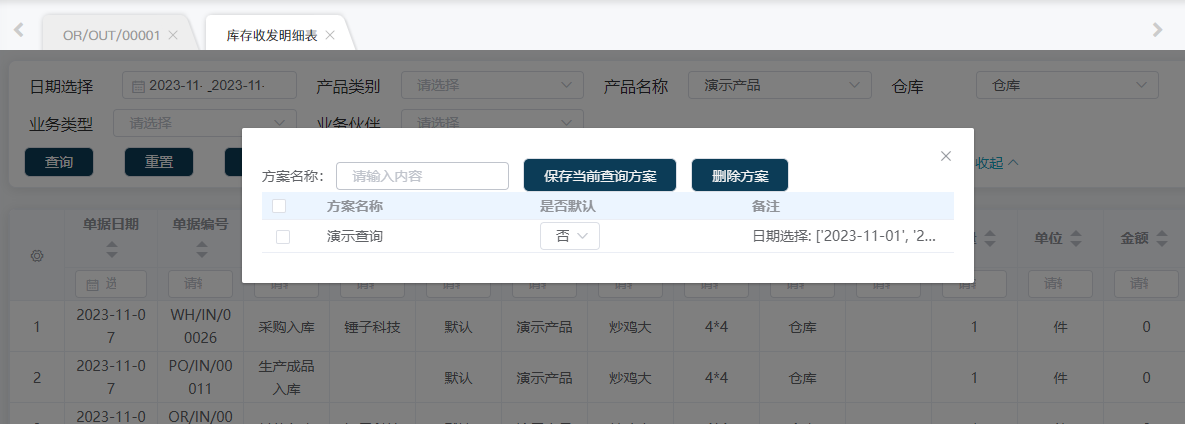
Task: Check the 演示查询 scheme row checkbox
Action: point(283,237)
